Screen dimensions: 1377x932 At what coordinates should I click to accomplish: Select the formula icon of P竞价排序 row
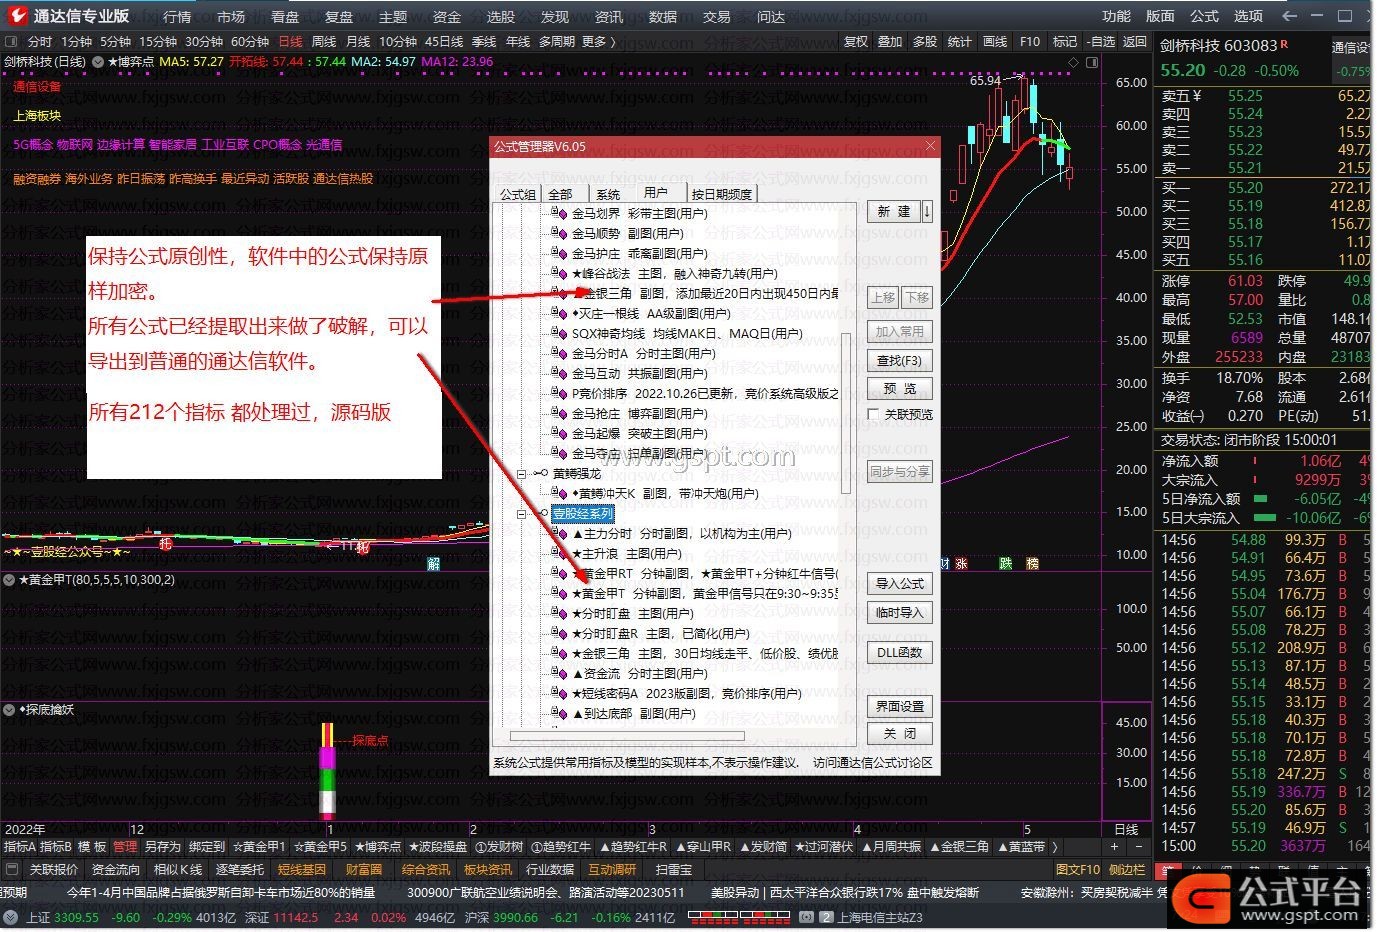tap(559, 393)
